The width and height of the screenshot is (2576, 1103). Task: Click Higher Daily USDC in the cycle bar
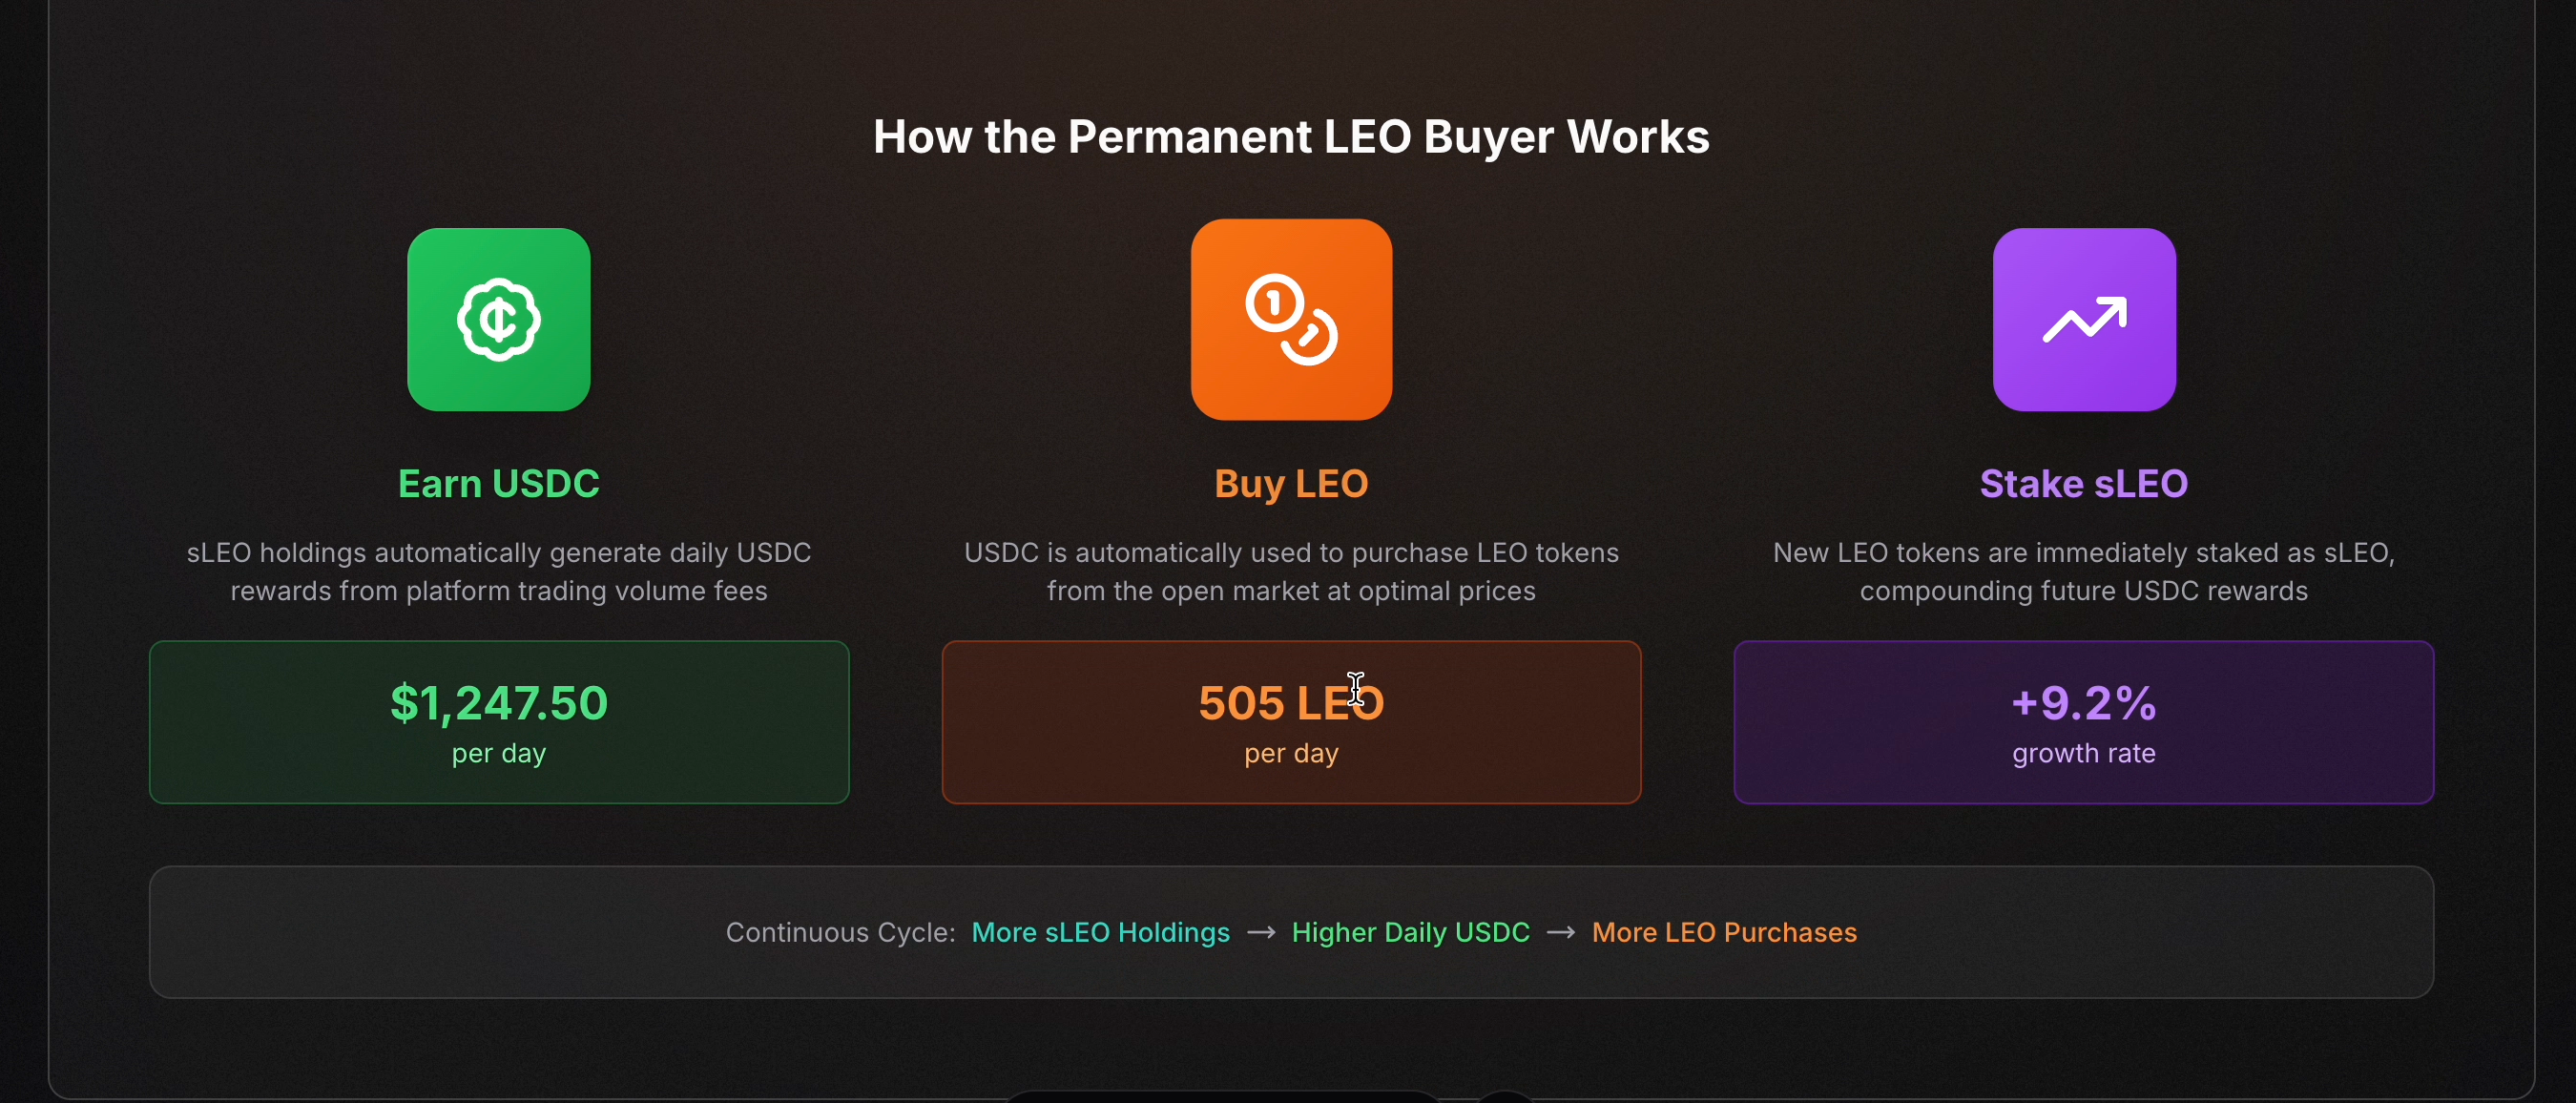click(x=1410, y=932)
